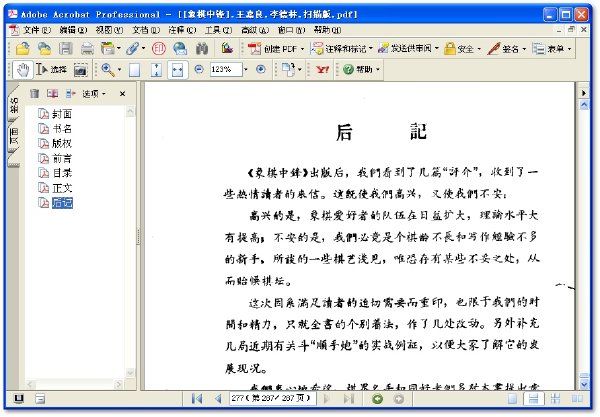Open the Comment and Markup 注释和标记 dropdown
Viewport: 600px width, 417px height.
point(342,49)
